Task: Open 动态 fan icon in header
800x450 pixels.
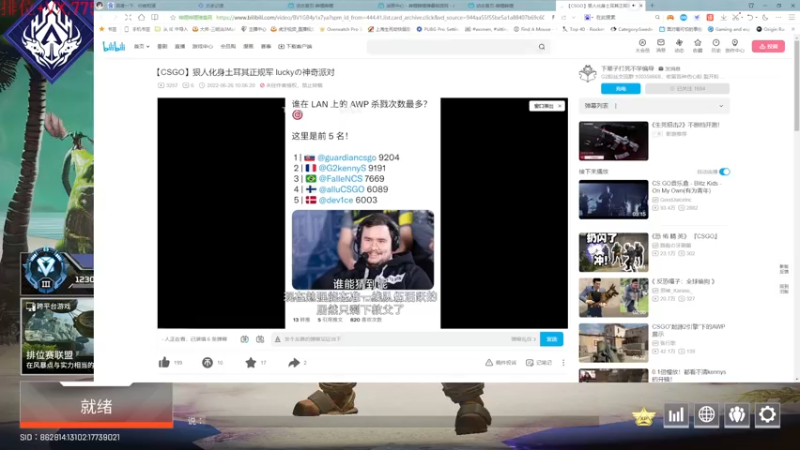Action: tap(679, 45)
